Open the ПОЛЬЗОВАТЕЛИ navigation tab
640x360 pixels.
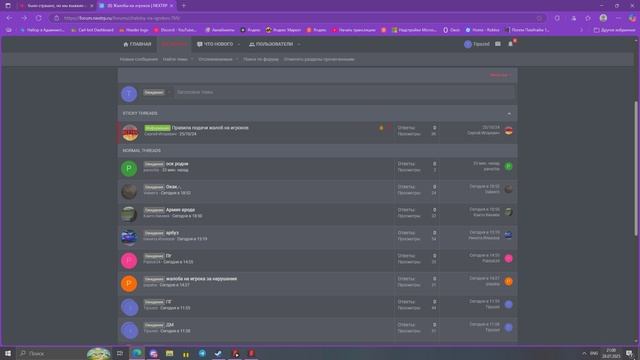[271, 44]
